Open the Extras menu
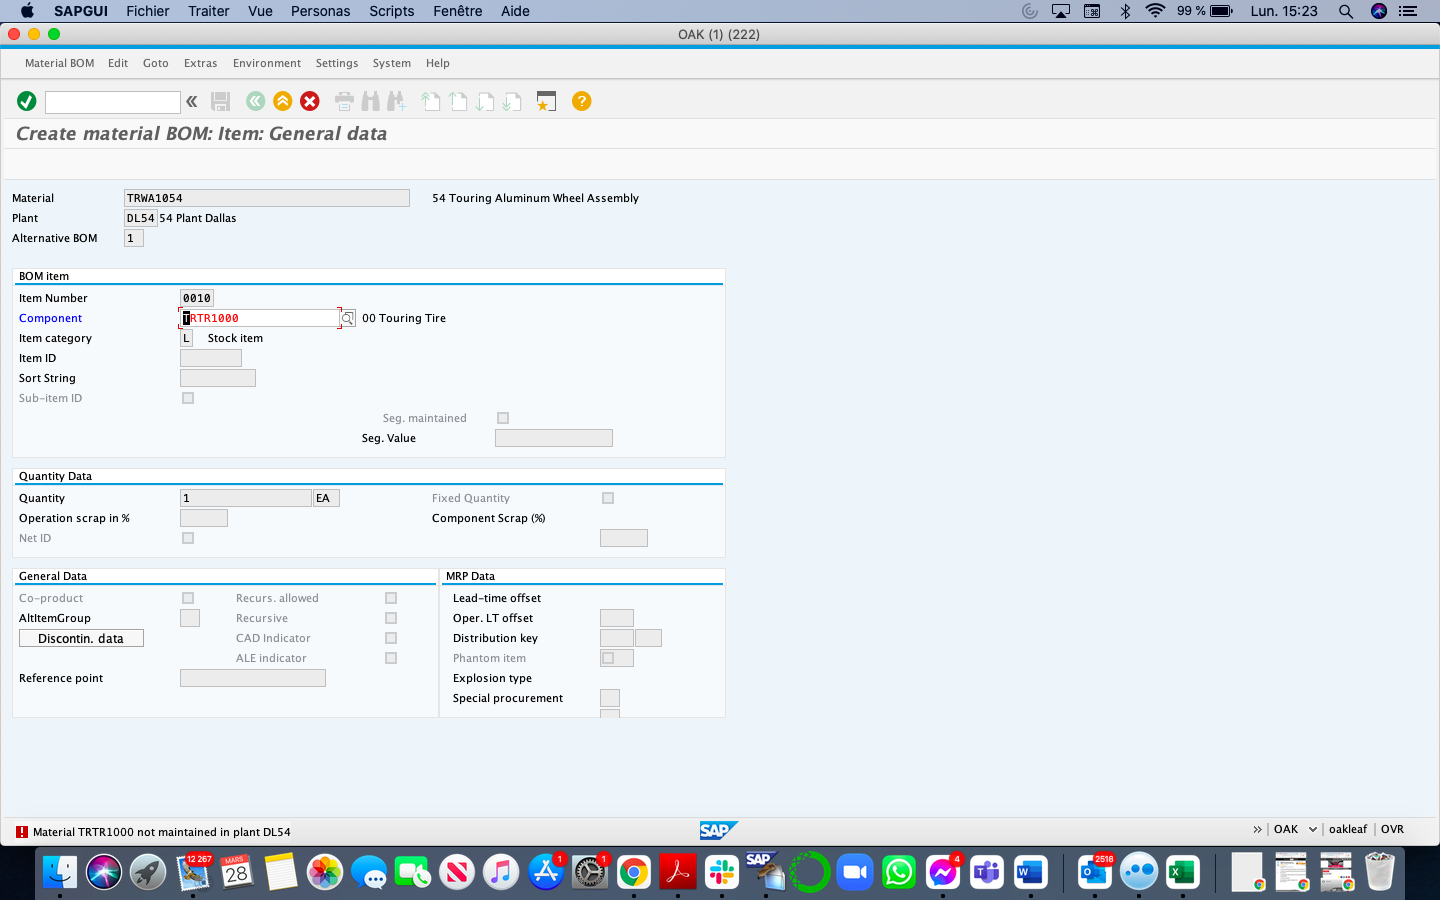The width and height of the screenshot is (1440, 900). 201,63
